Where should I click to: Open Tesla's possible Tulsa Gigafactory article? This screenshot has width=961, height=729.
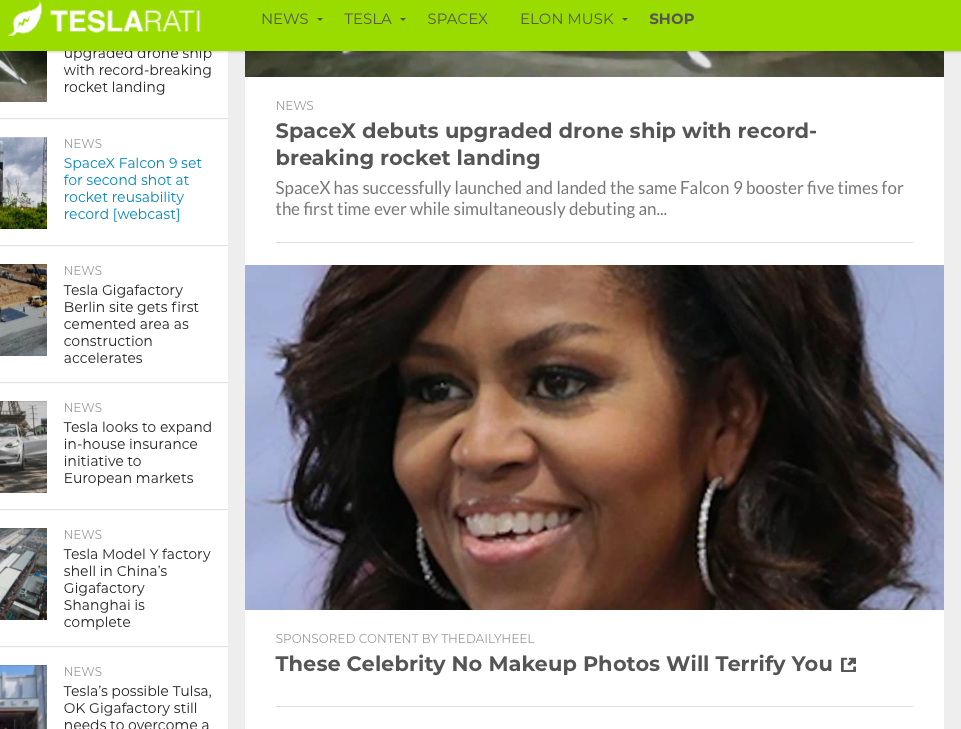[x=137, y=708]
